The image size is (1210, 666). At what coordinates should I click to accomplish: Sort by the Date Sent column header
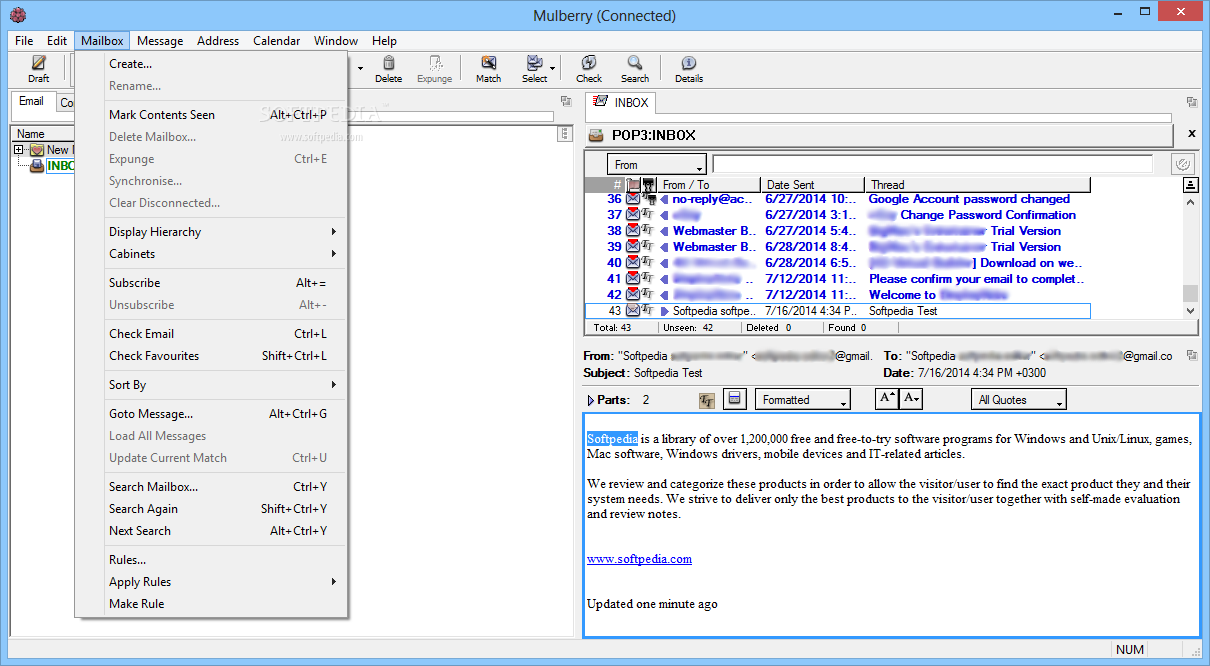tap(811, 185)
